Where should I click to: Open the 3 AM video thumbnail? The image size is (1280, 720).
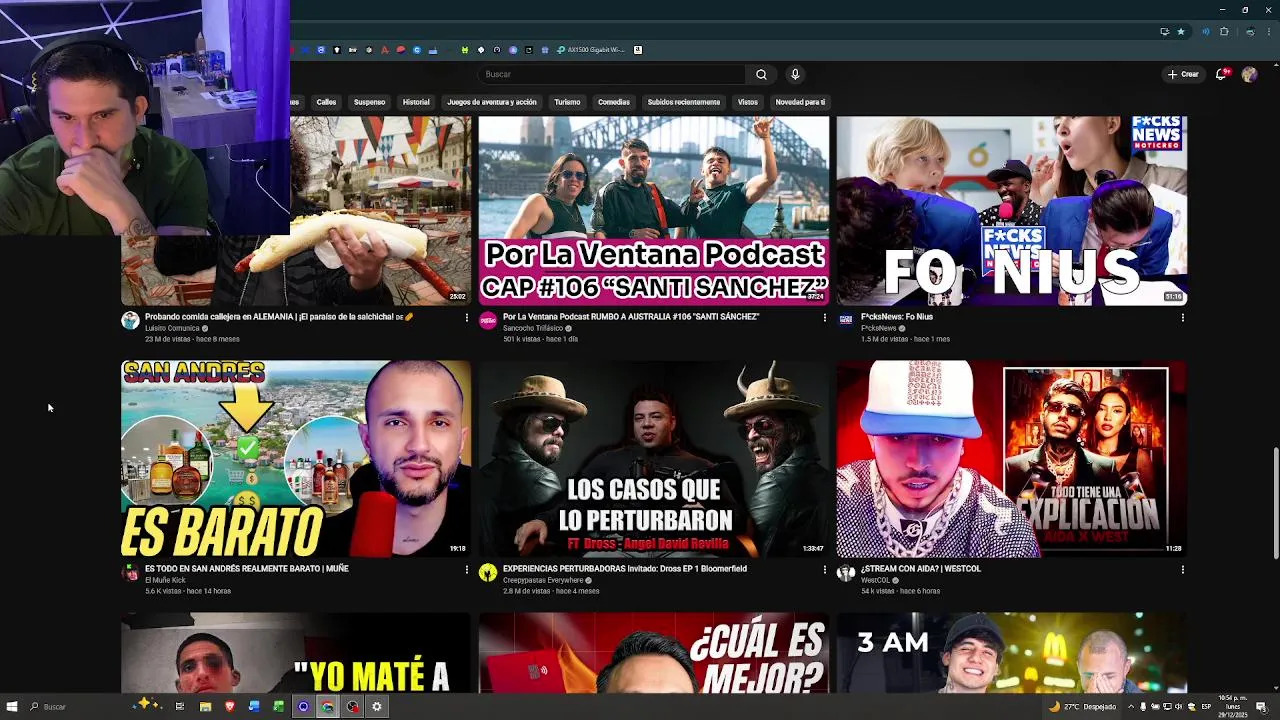(1012, 652)
